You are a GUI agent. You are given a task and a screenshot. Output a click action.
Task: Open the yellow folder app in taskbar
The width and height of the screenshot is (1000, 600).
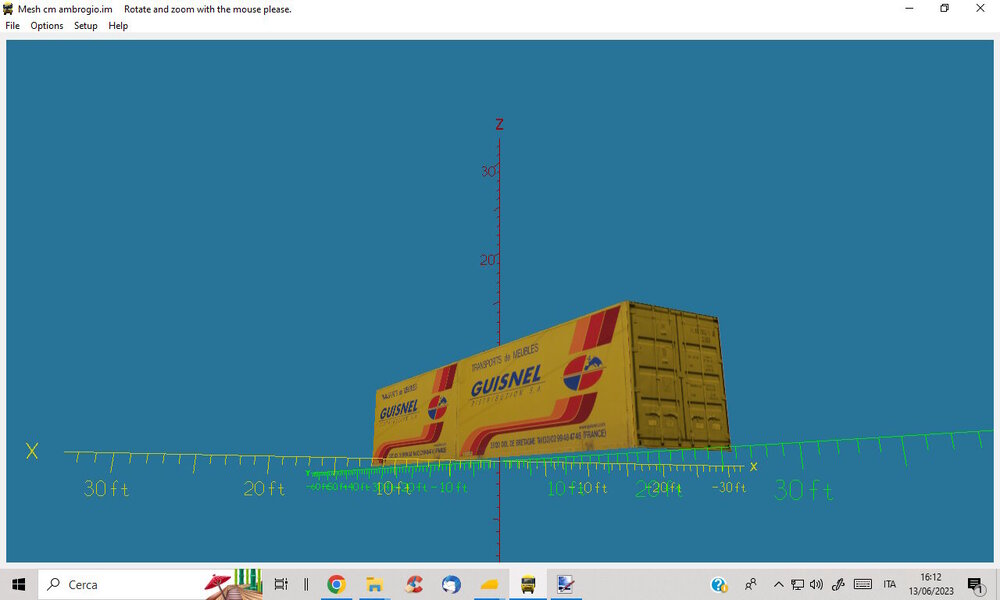(x=489, y=584)
